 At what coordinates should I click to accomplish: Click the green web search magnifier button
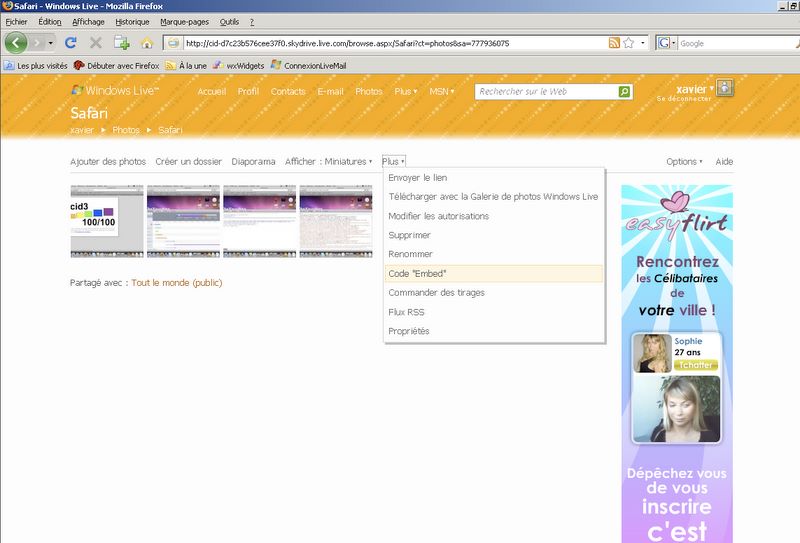coord(624,91)
